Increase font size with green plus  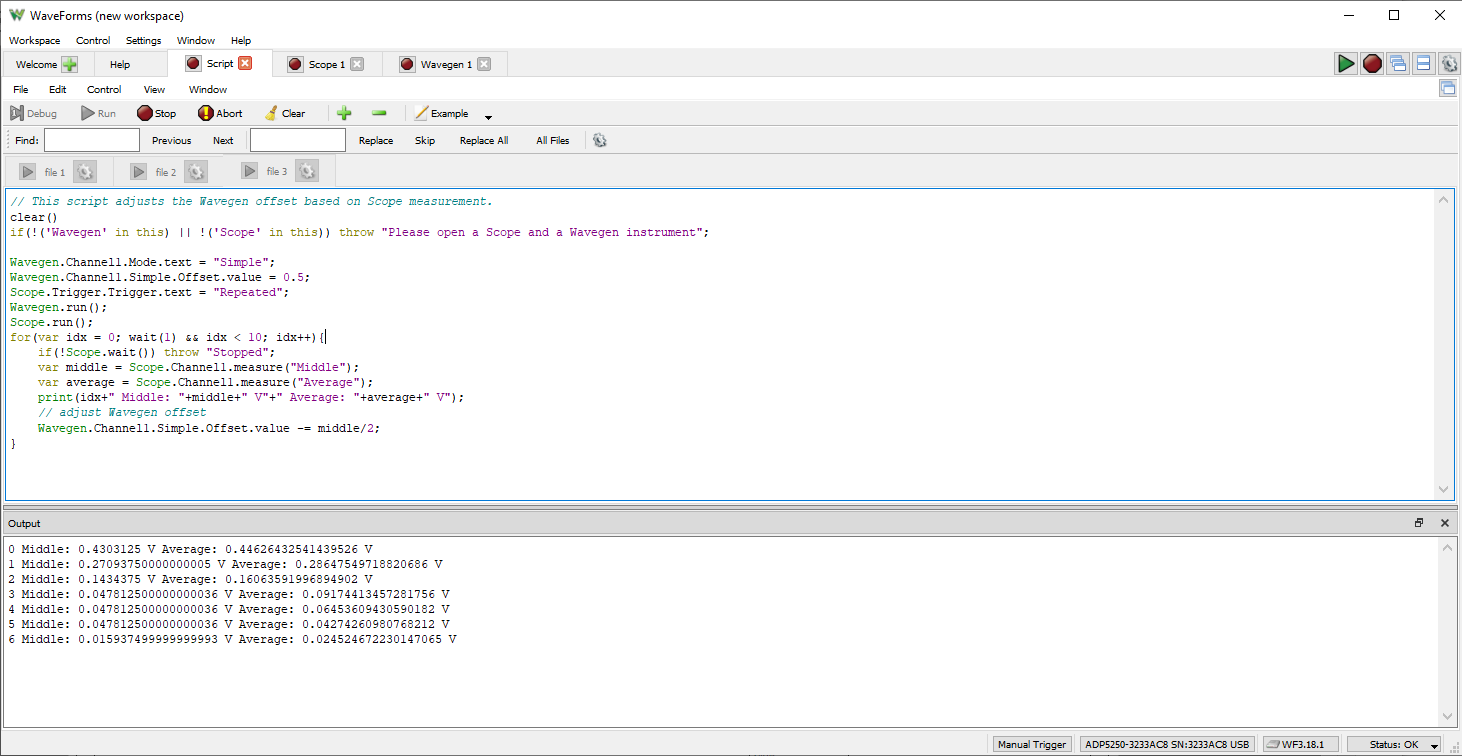[344, 113]
